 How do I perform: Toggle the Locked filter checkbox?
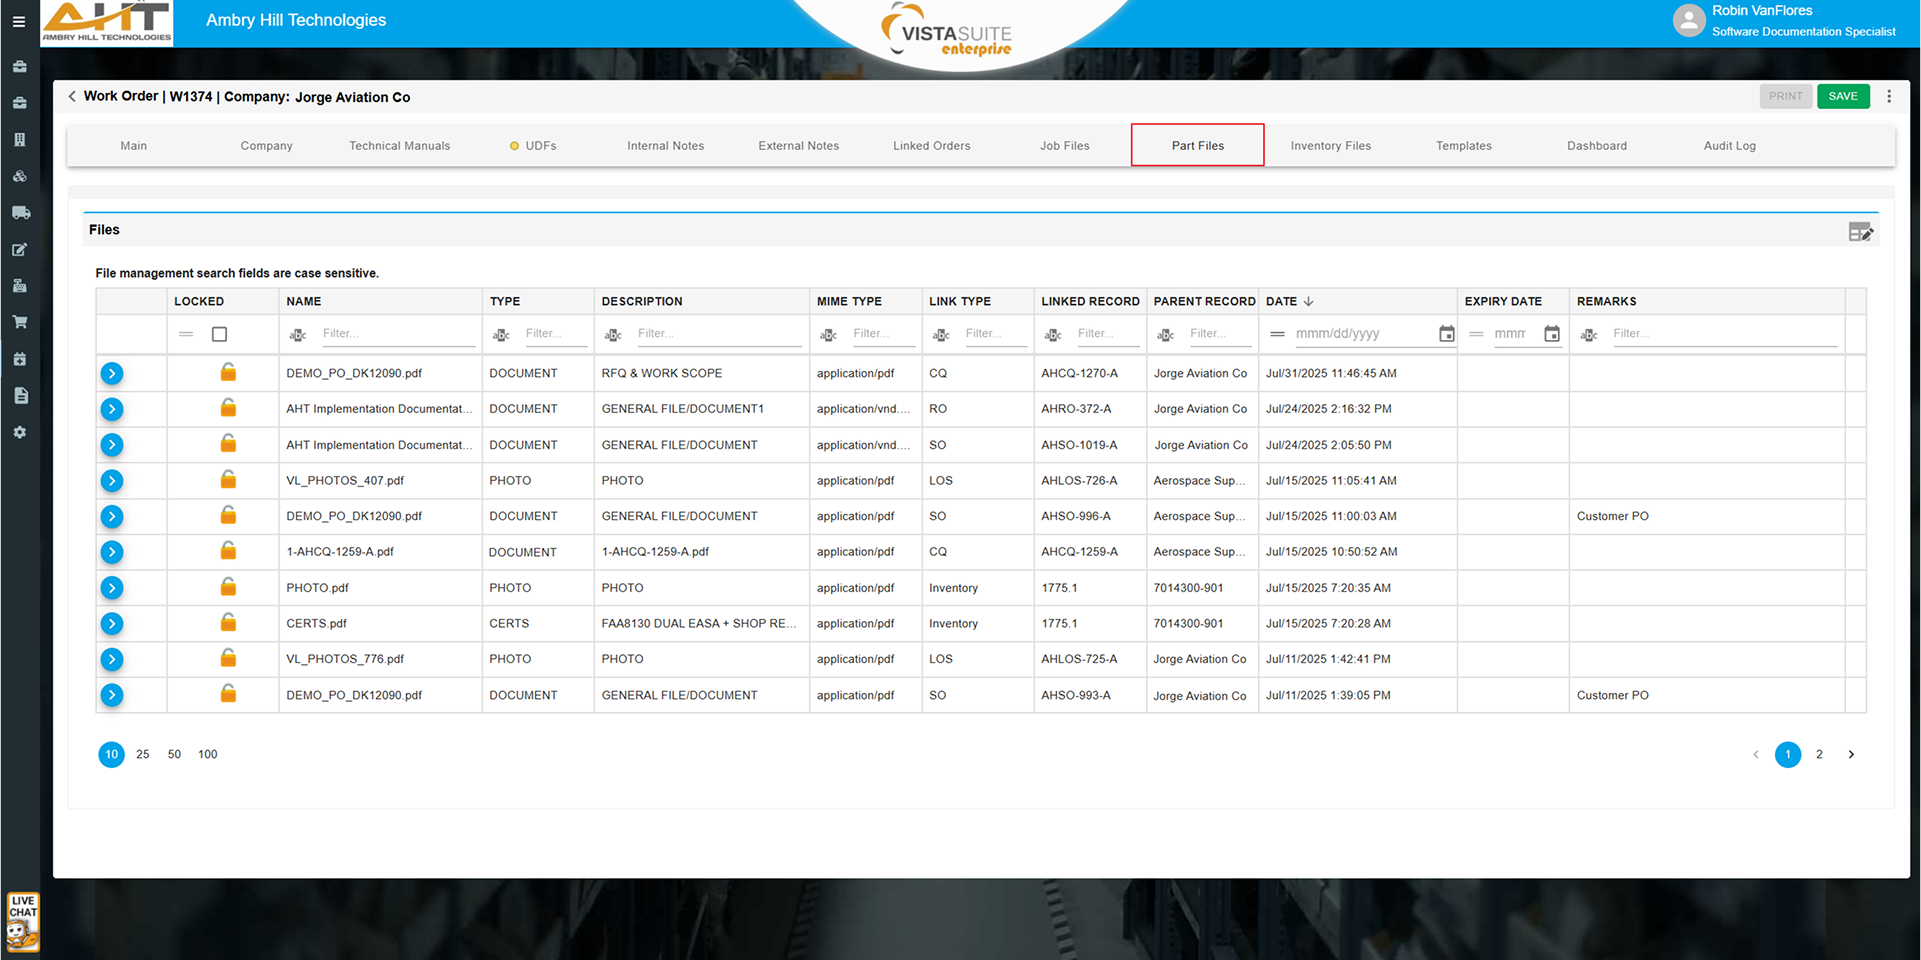220,334
